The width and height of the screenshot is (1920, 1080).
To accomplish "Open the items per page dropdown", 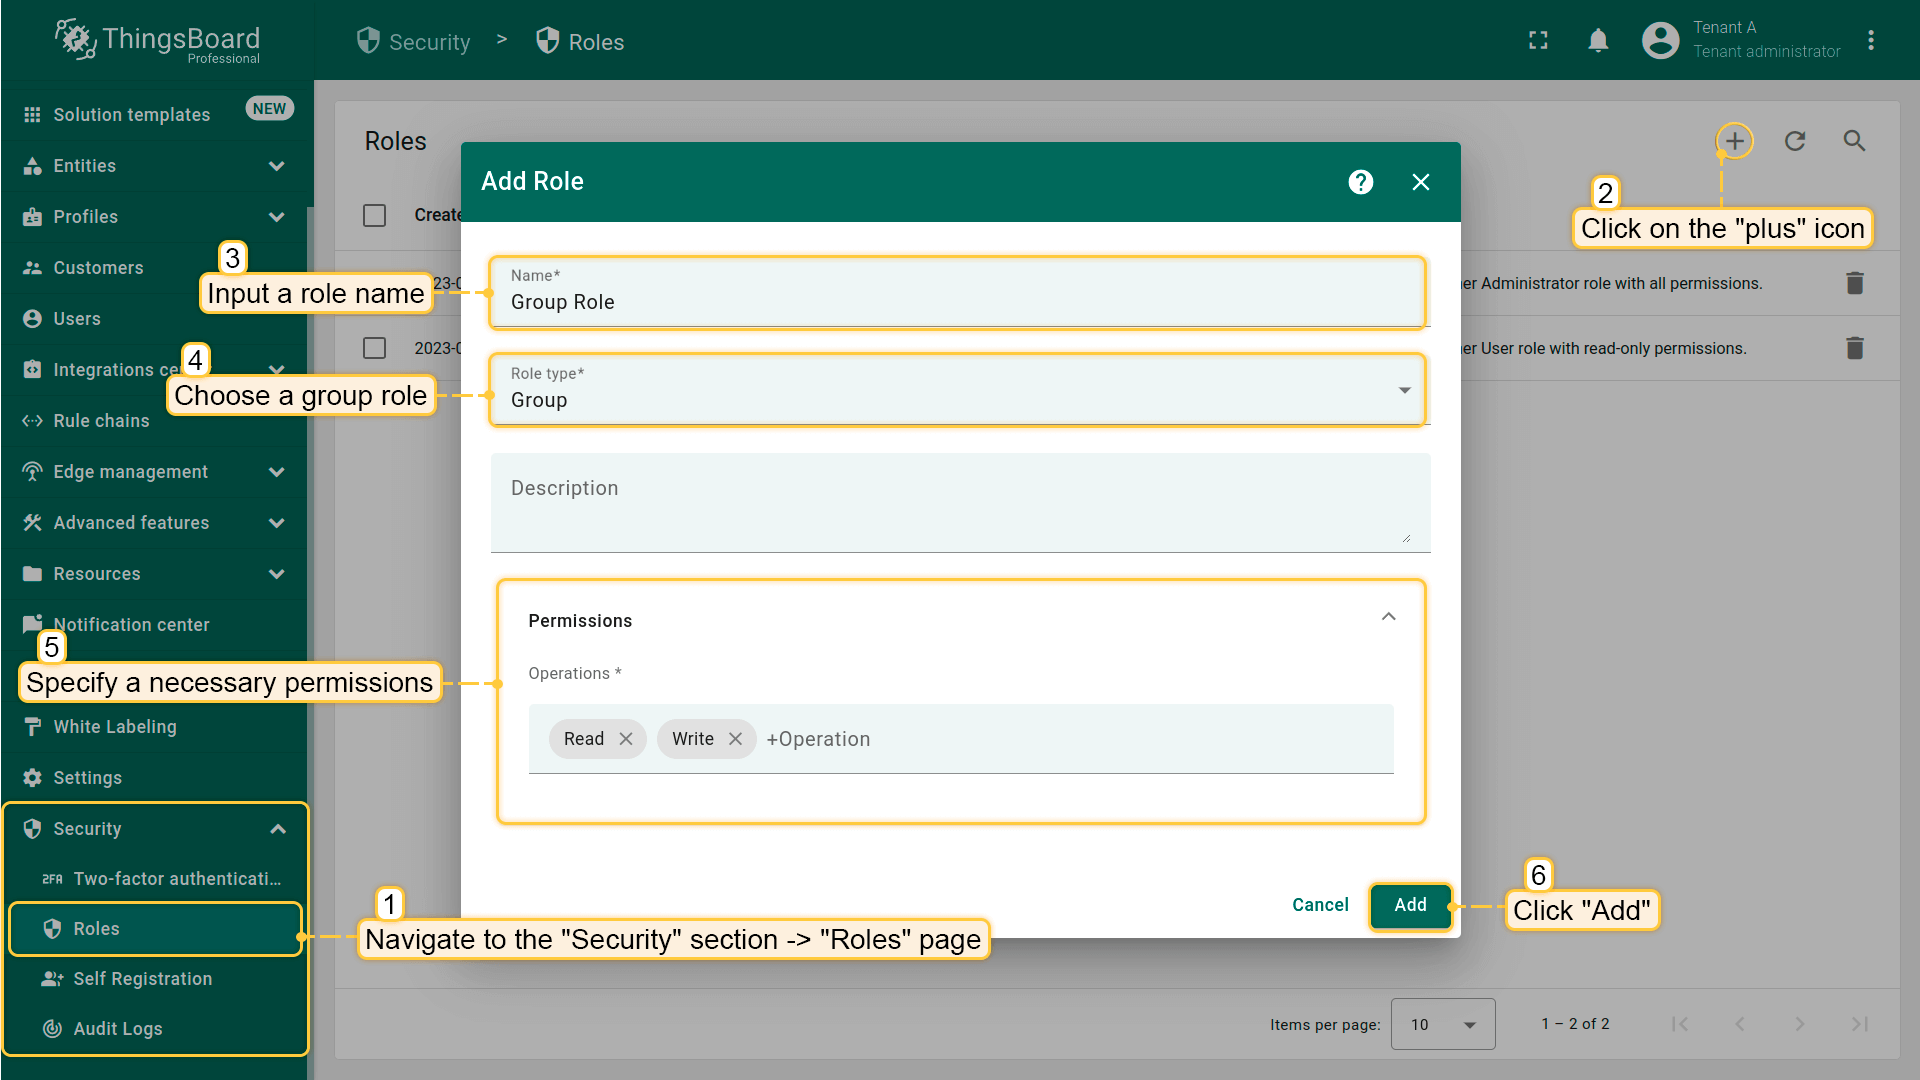I will click(x=1442, y=1024).
